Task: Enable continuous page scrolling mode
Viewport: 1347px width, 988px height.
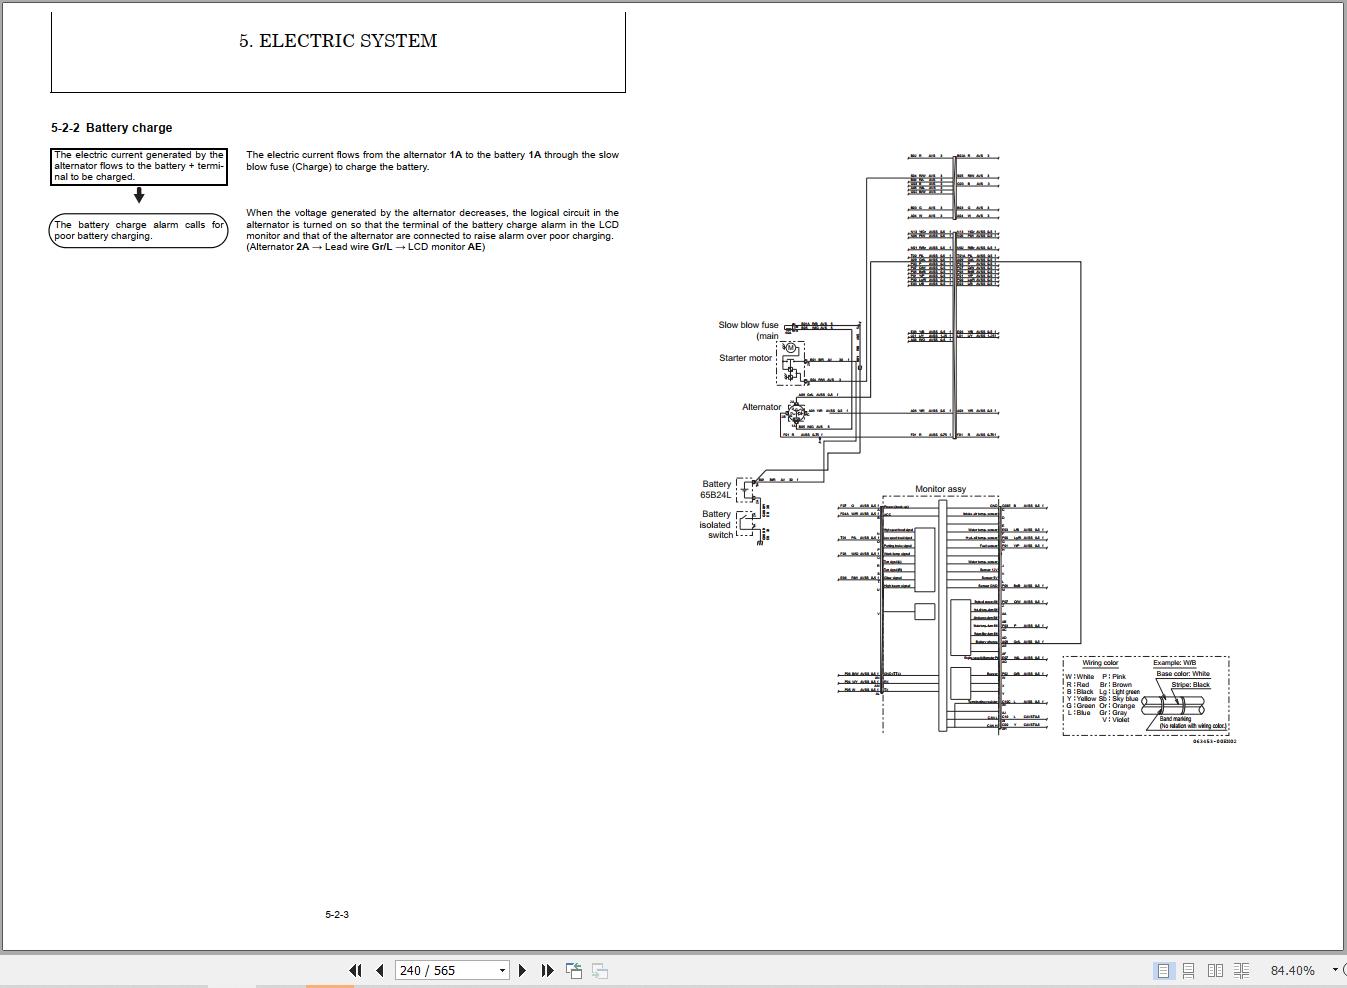Action: 1189,970
